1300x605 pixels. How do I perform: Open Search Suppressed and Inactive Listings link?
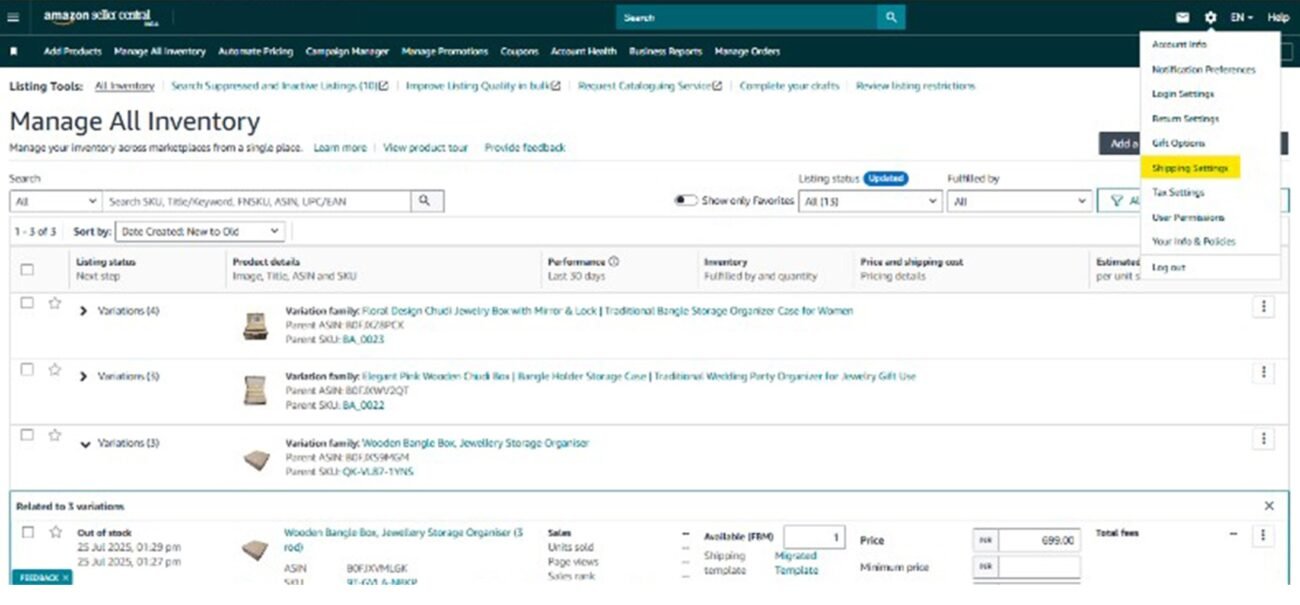pos(279,86)
